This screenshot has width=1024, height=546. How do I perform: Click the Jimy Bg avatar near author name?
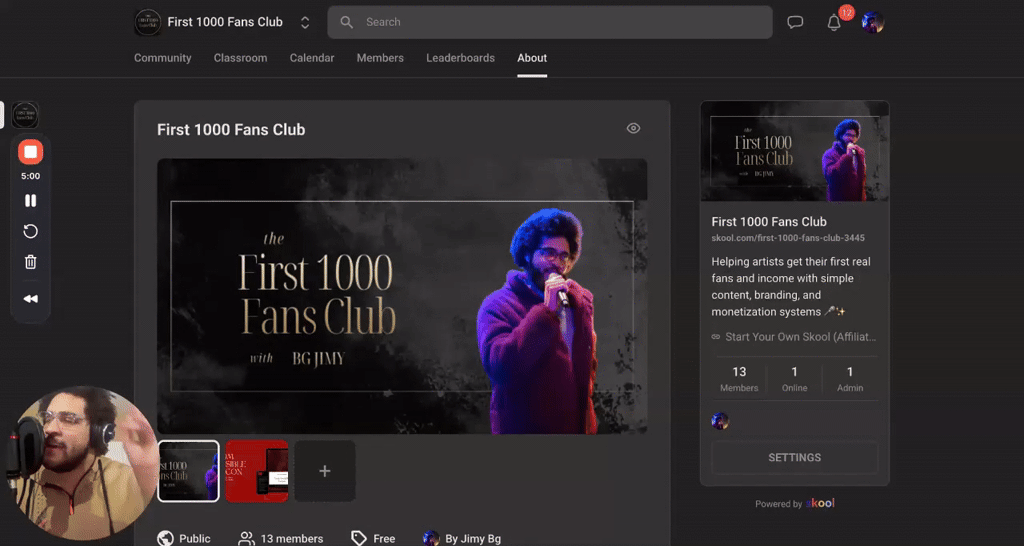pyautogui.click(x=431, y=538)
